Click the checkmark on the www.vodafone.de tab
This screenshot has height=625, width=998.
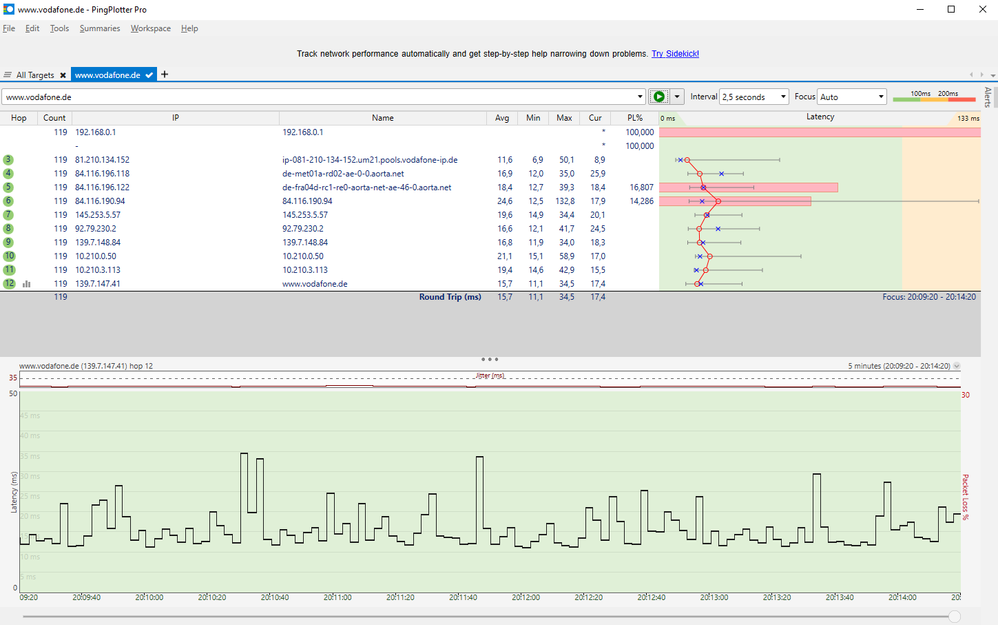149,75
